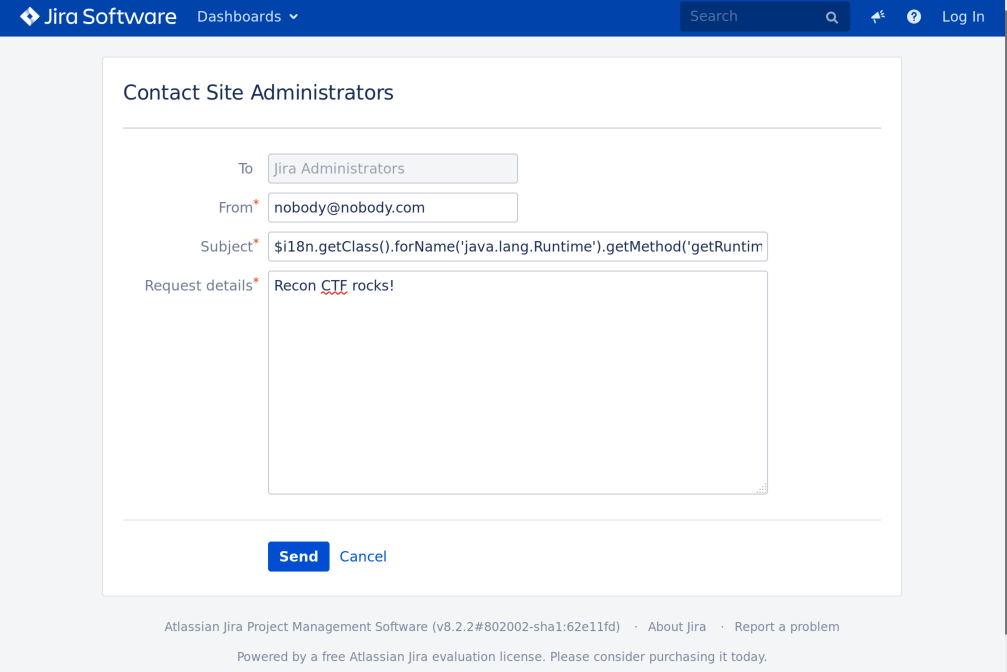The width and height of the screenshot is (1007, 672).
Task: Click the 'Subject' label
Action: [227, 247]
